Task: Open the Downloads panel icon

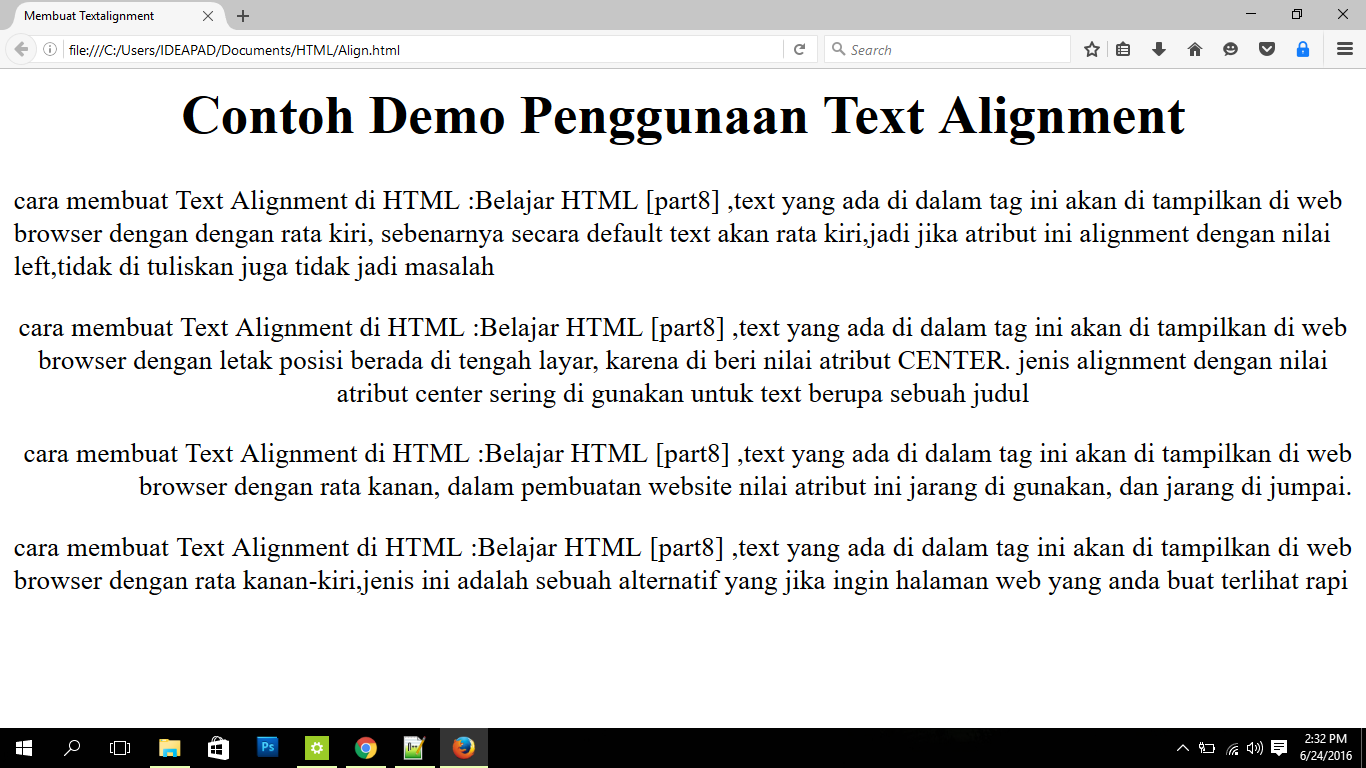Action: click(x=1158, y=48)
